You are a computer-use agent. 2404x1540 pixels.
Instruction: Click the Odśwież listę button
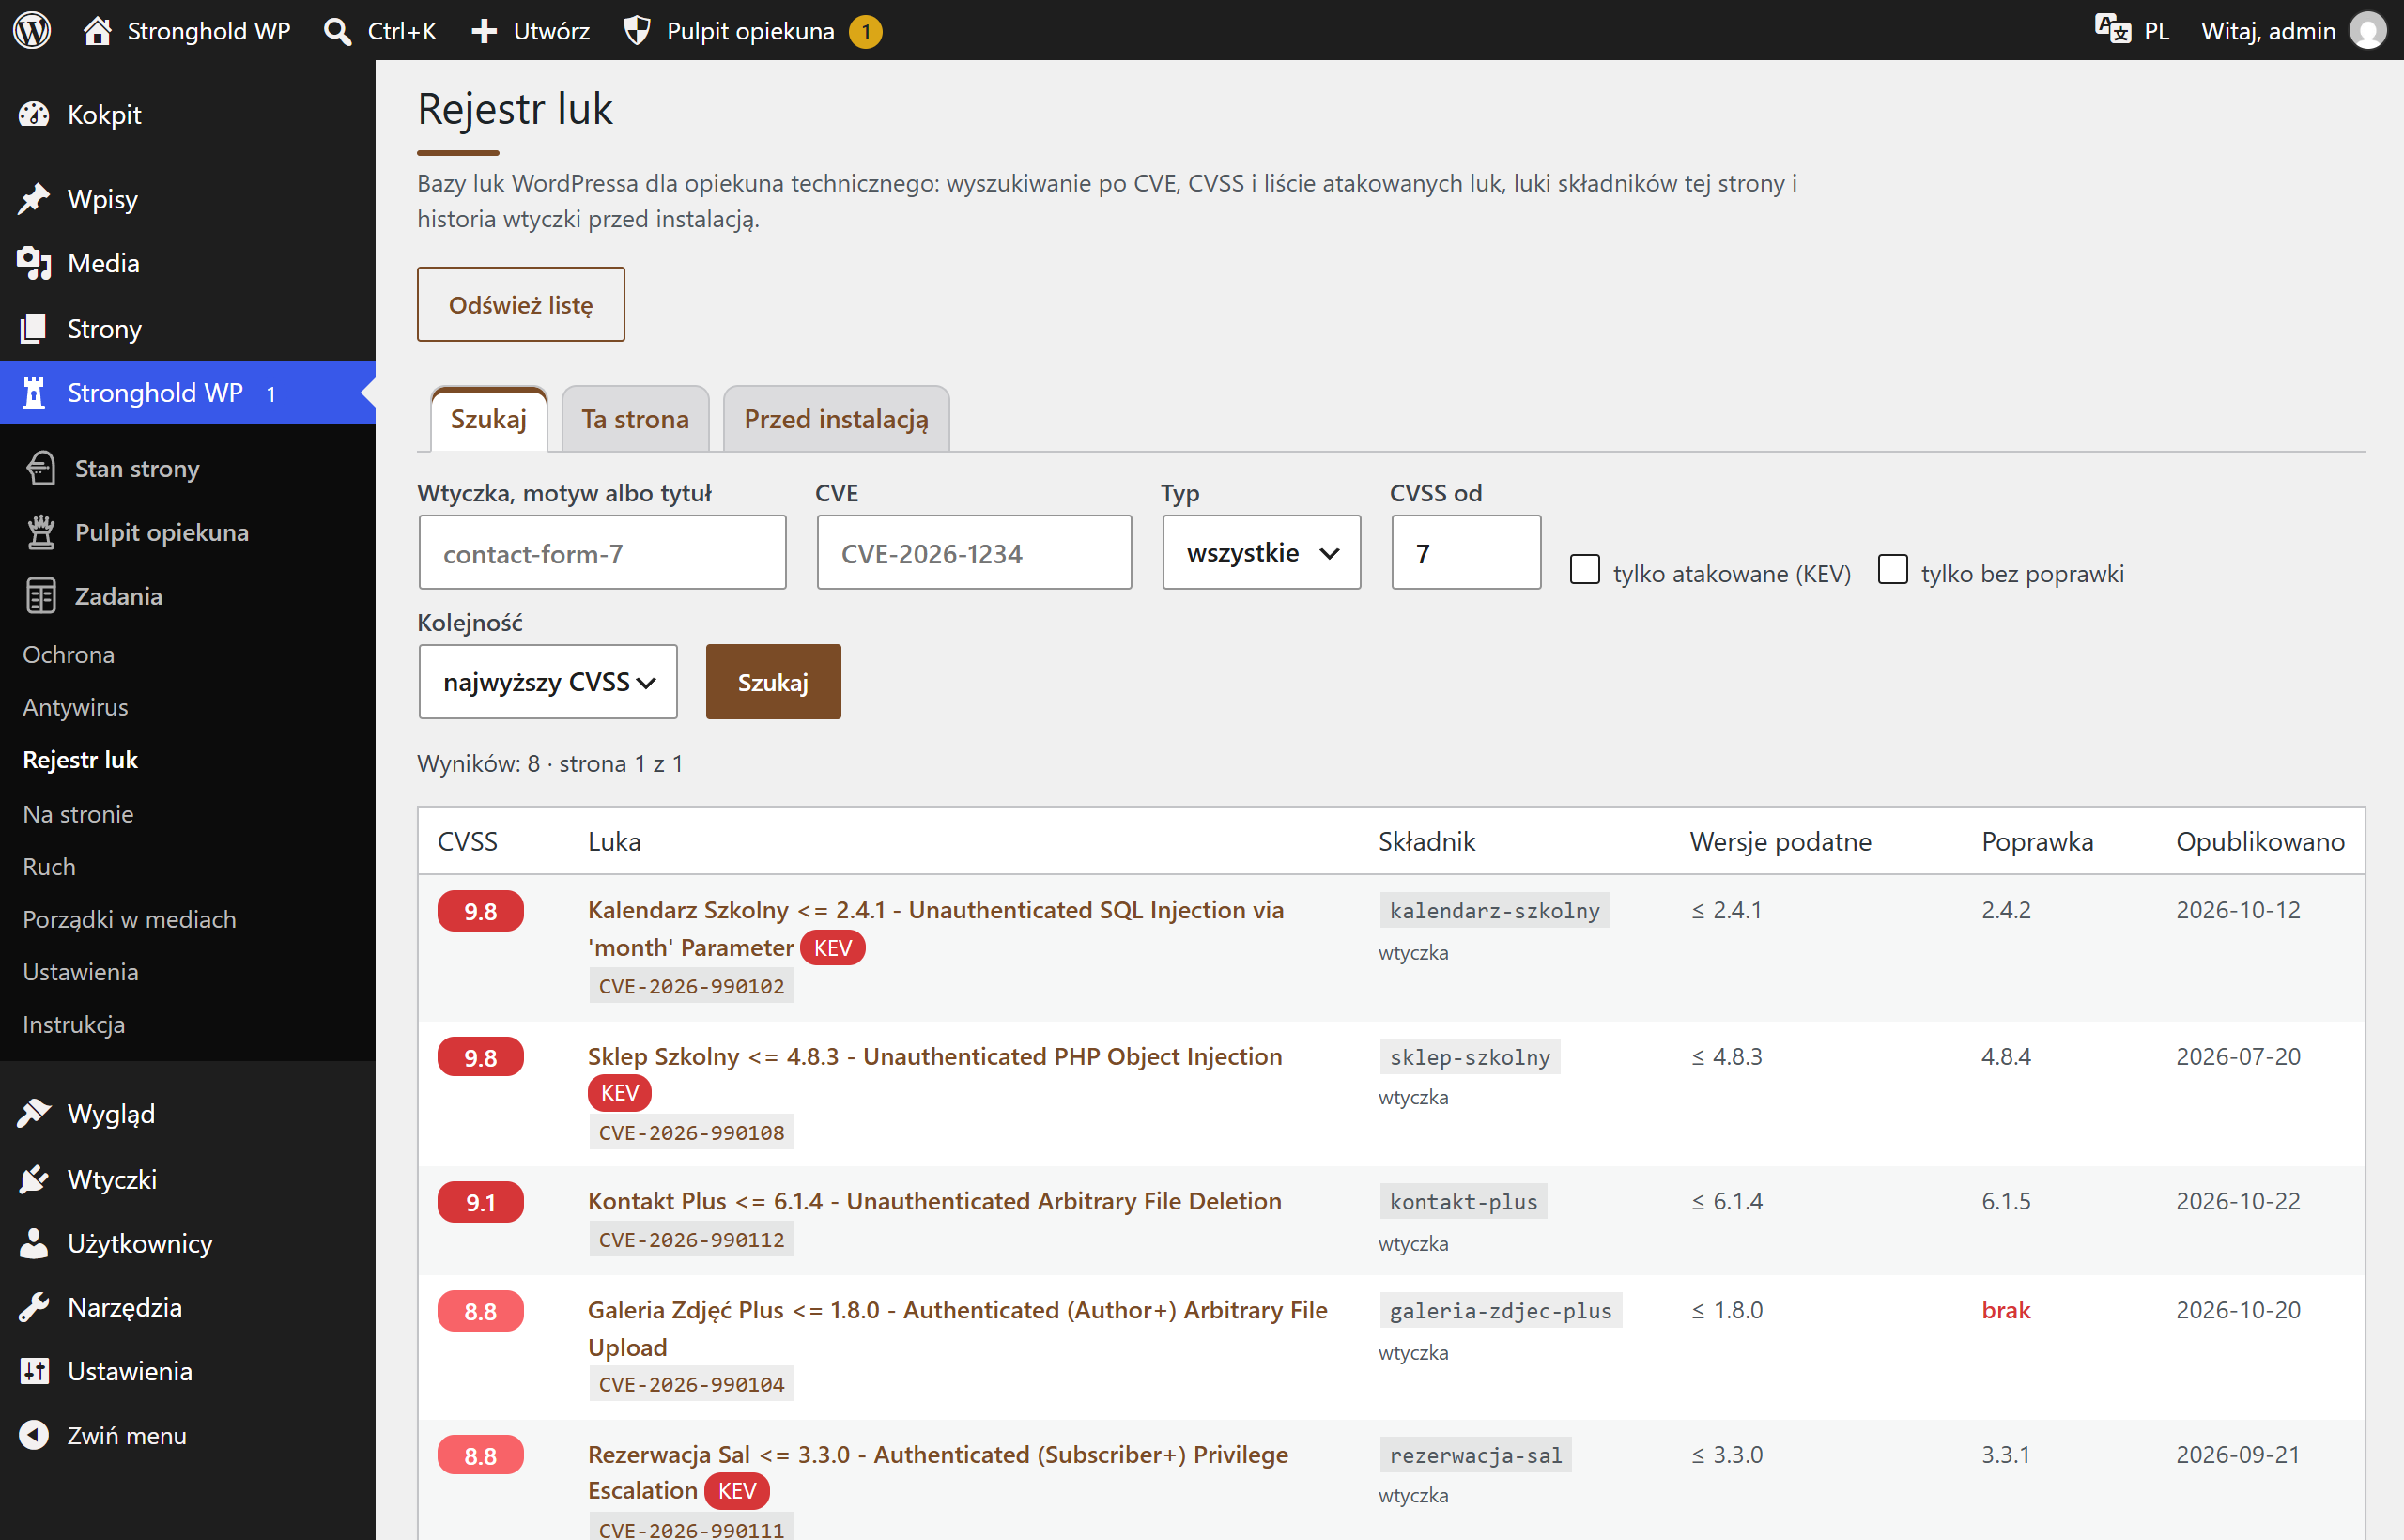tap(521, 305)
